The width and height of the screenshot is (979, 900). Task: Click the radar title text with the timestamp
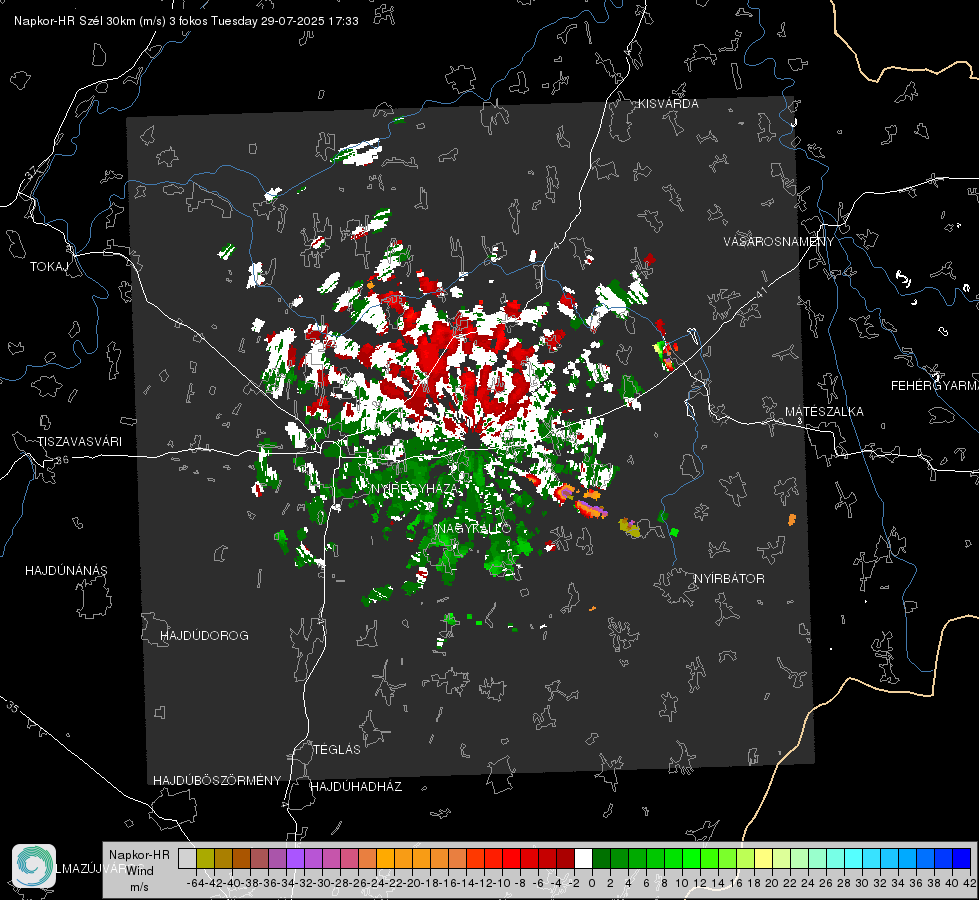pos(186,21)
